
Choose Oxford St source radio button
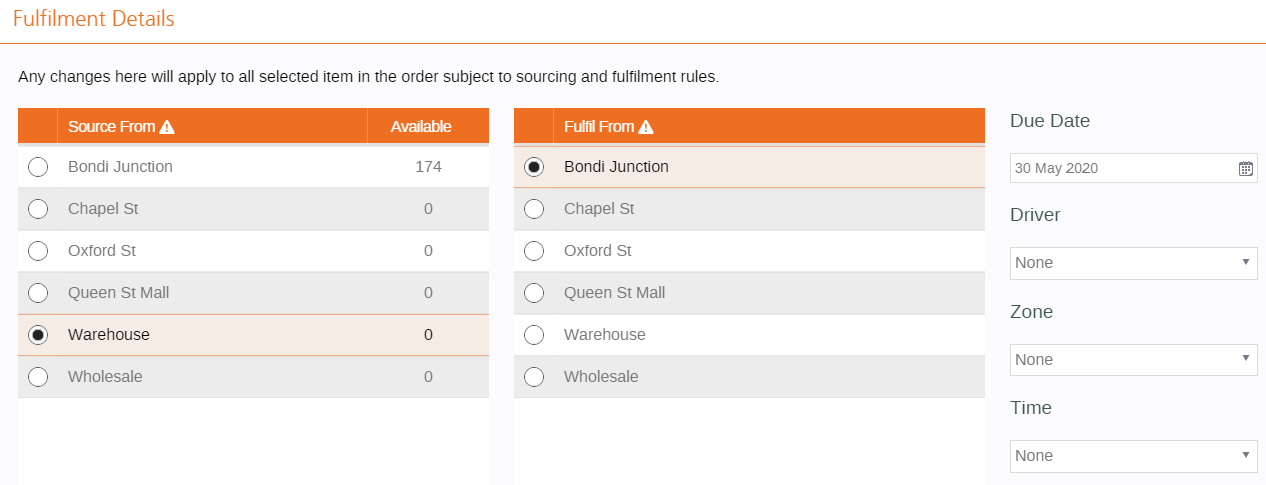point(38,251)
